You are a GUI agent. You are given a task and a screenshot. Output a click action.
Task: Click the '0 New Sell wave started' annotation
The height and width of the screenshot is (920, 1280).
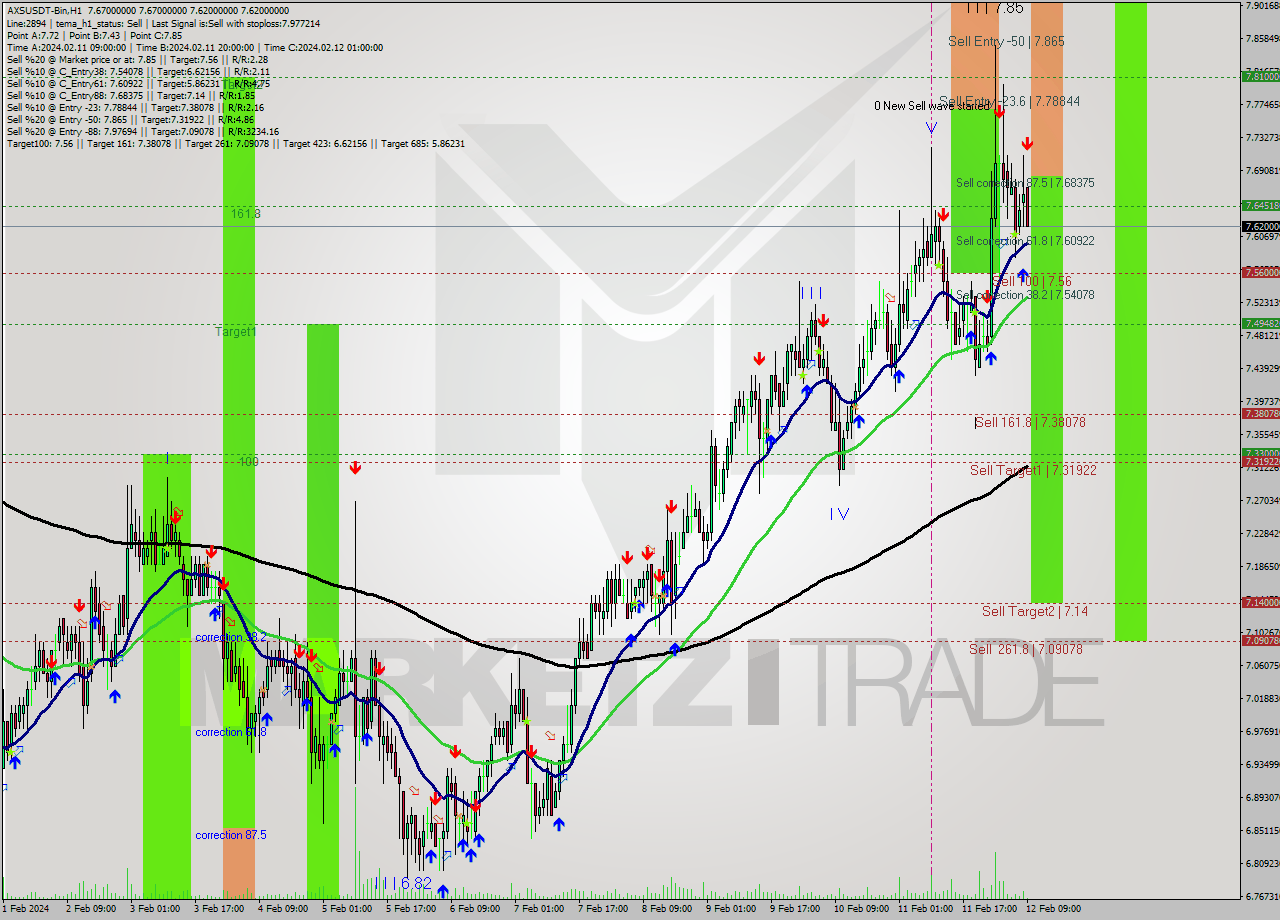pyautogui.click(x=933, y=106)
